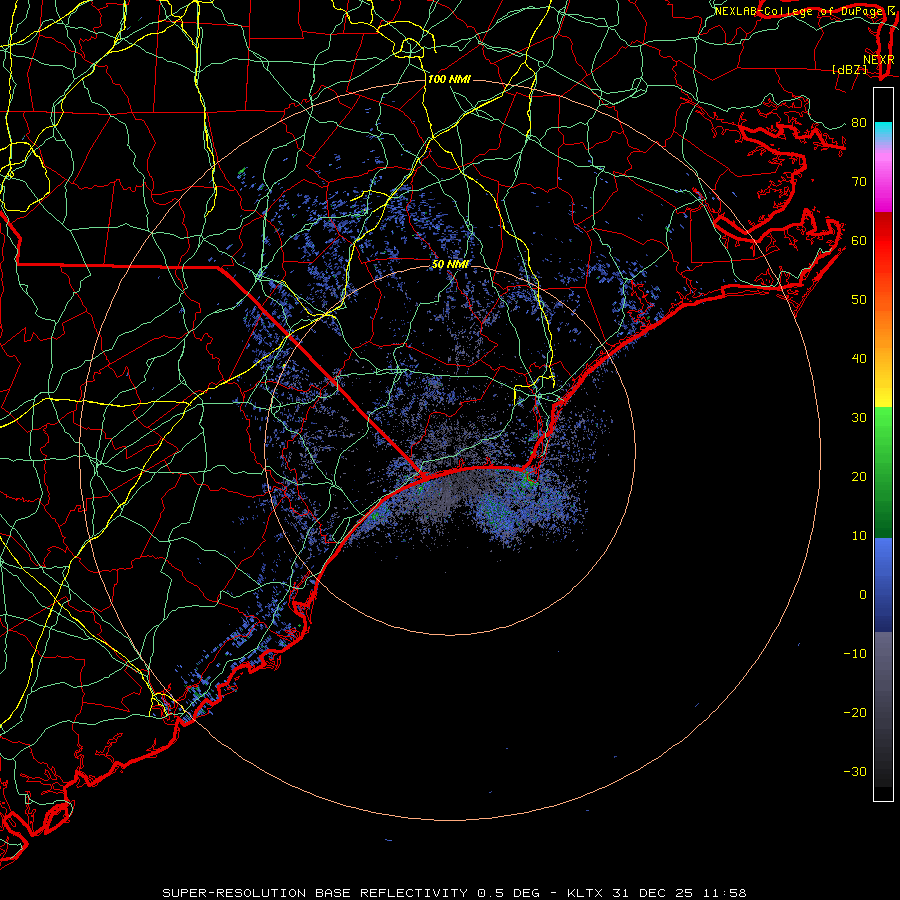Click the -20 value on dBZ scale
Screen dimensions: 900x900
pyautogui.click(x=855, y=713)
